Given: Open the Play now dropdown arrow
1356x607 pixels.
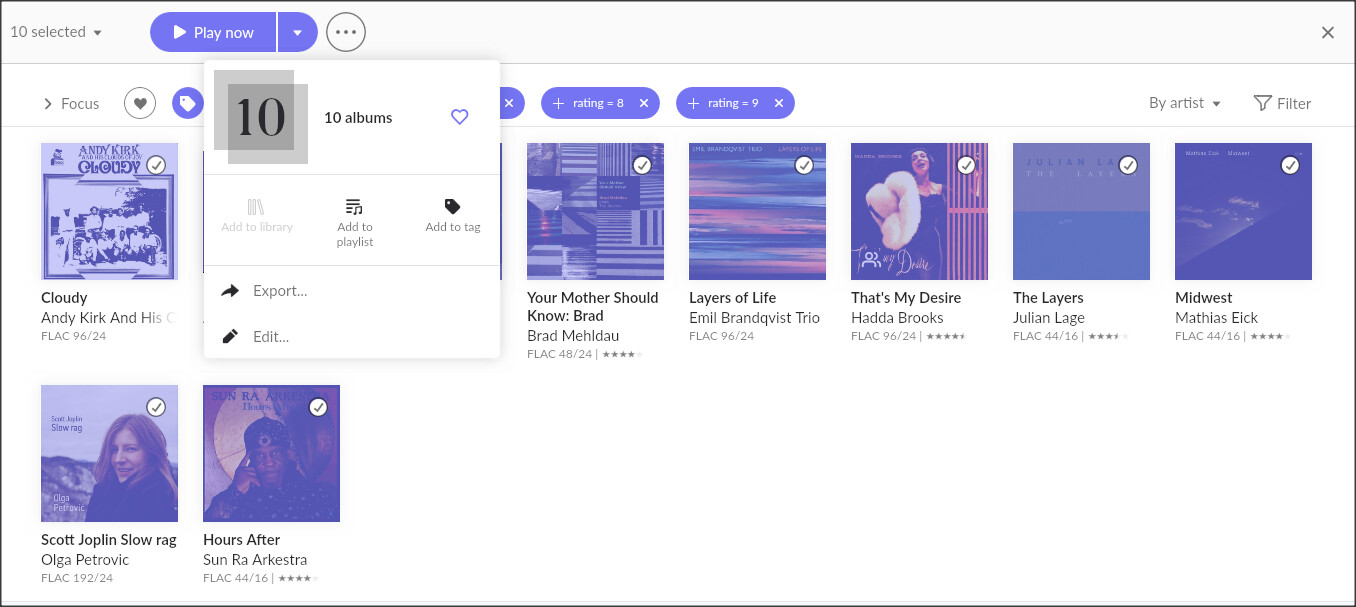Looking at the screenshot, I should (x=297, y=32).
